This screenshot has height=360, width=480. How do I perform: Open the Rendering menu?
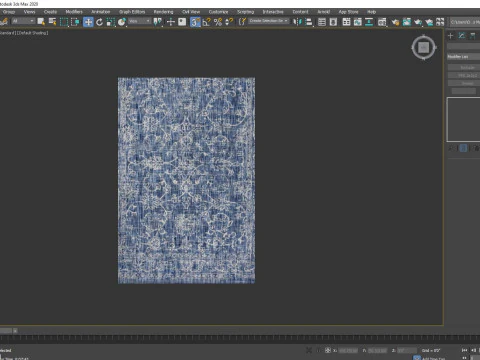tap(163, 12)
